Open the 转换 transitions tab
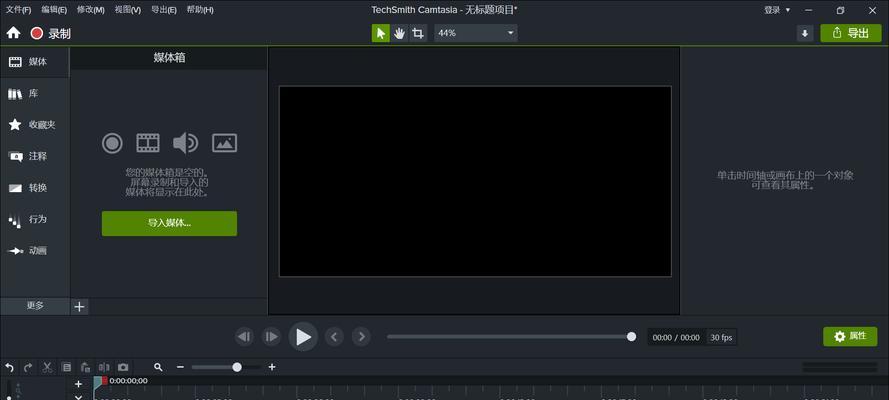 tap(35, 188)
